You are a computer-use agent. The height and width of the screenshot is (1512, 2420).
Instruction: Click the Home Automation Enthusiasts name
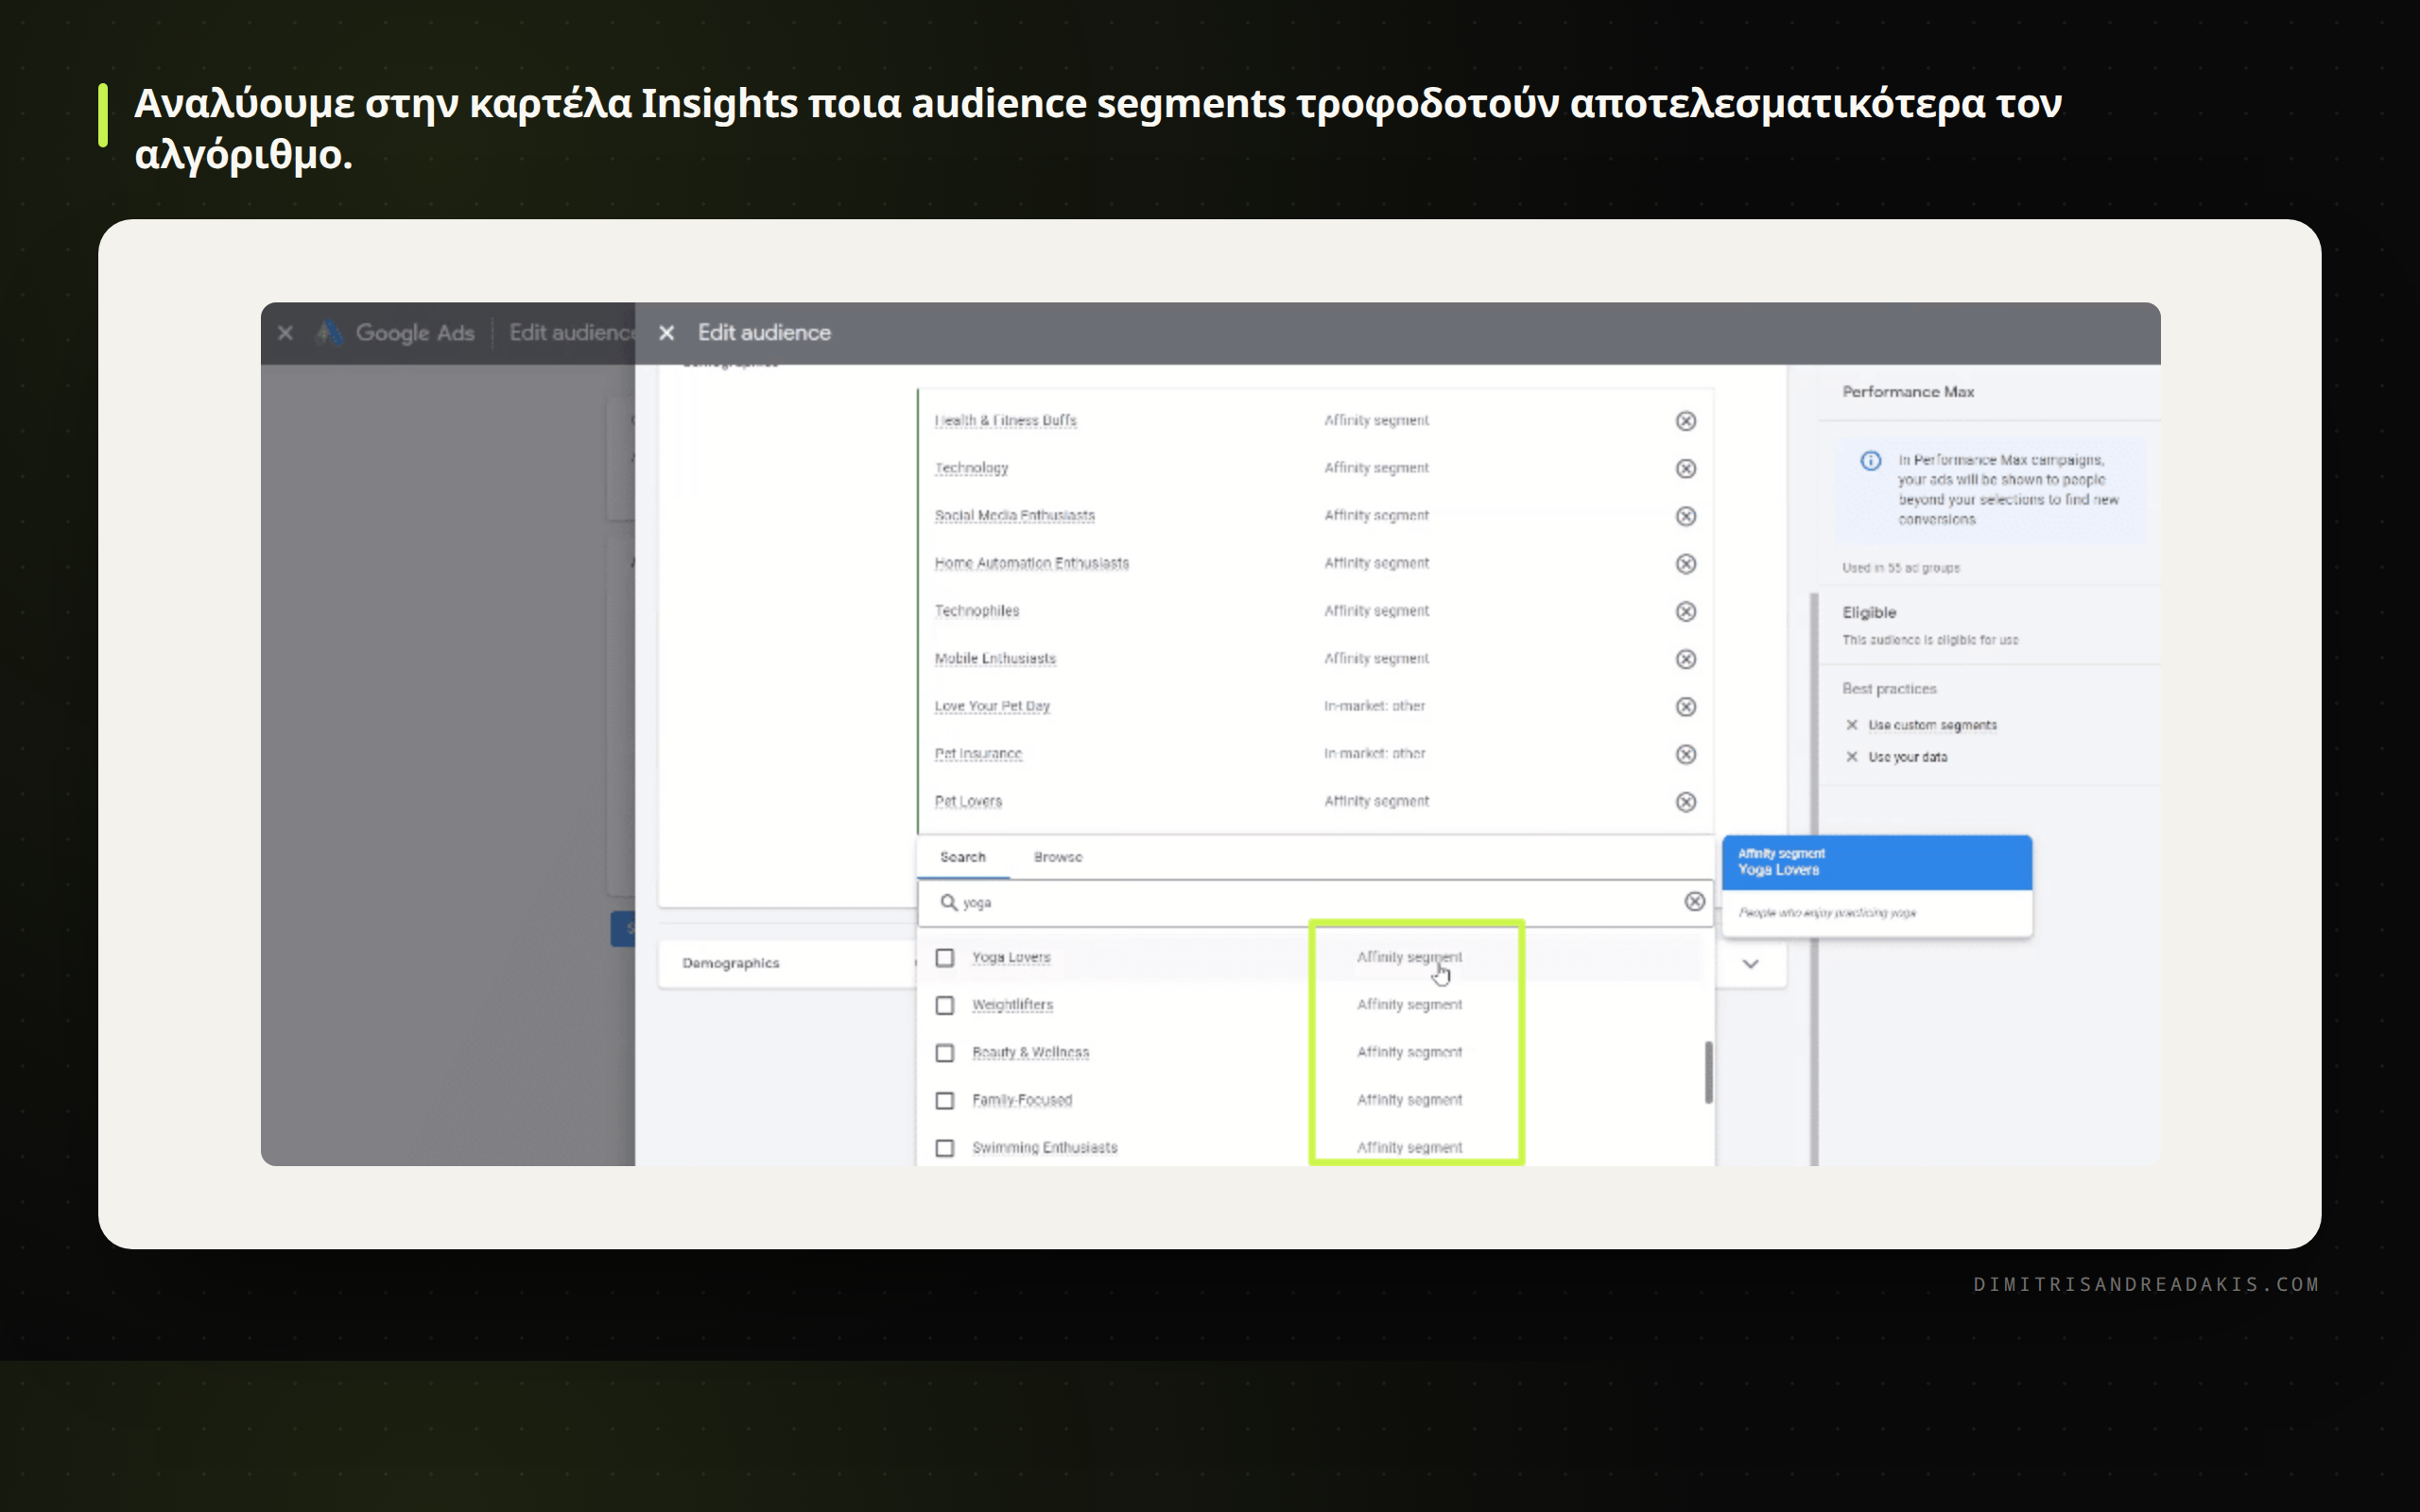(x=1031, y=563)
